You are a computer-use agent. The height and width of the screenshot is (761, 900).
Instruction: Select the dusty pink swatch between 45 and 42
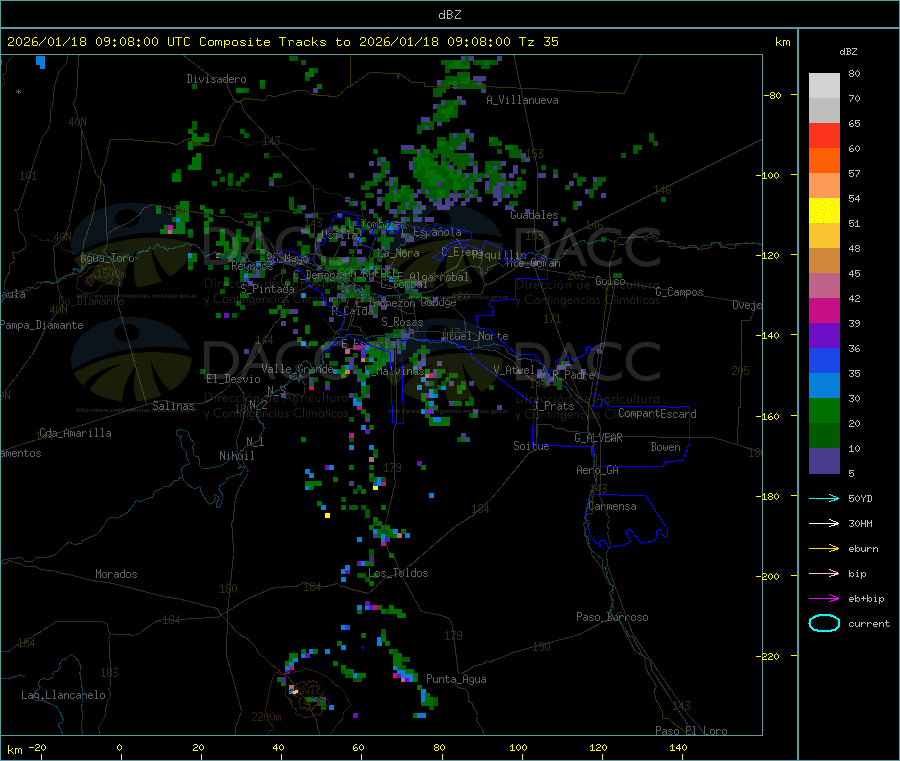[x=824, y=286]
